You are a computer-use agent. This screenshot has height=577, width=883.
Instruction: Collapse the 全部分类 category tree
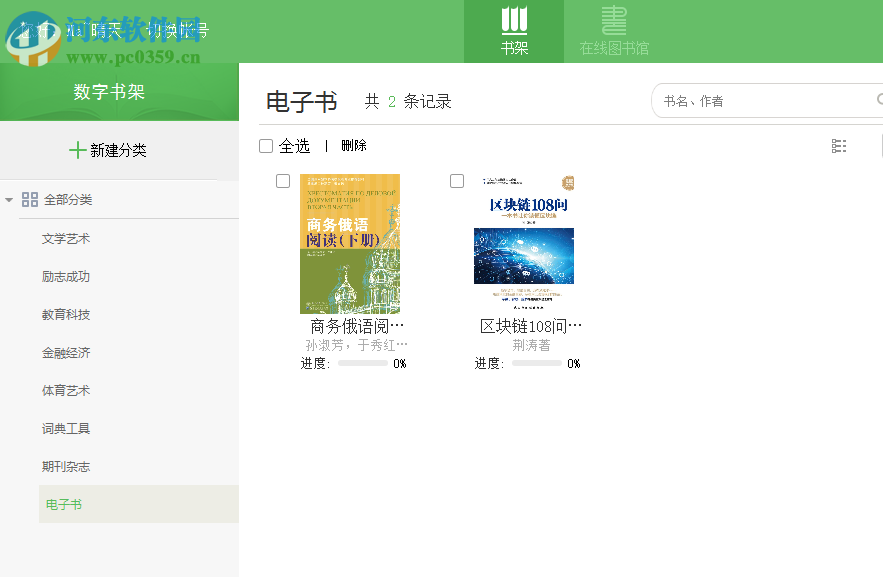click(10, 199)
